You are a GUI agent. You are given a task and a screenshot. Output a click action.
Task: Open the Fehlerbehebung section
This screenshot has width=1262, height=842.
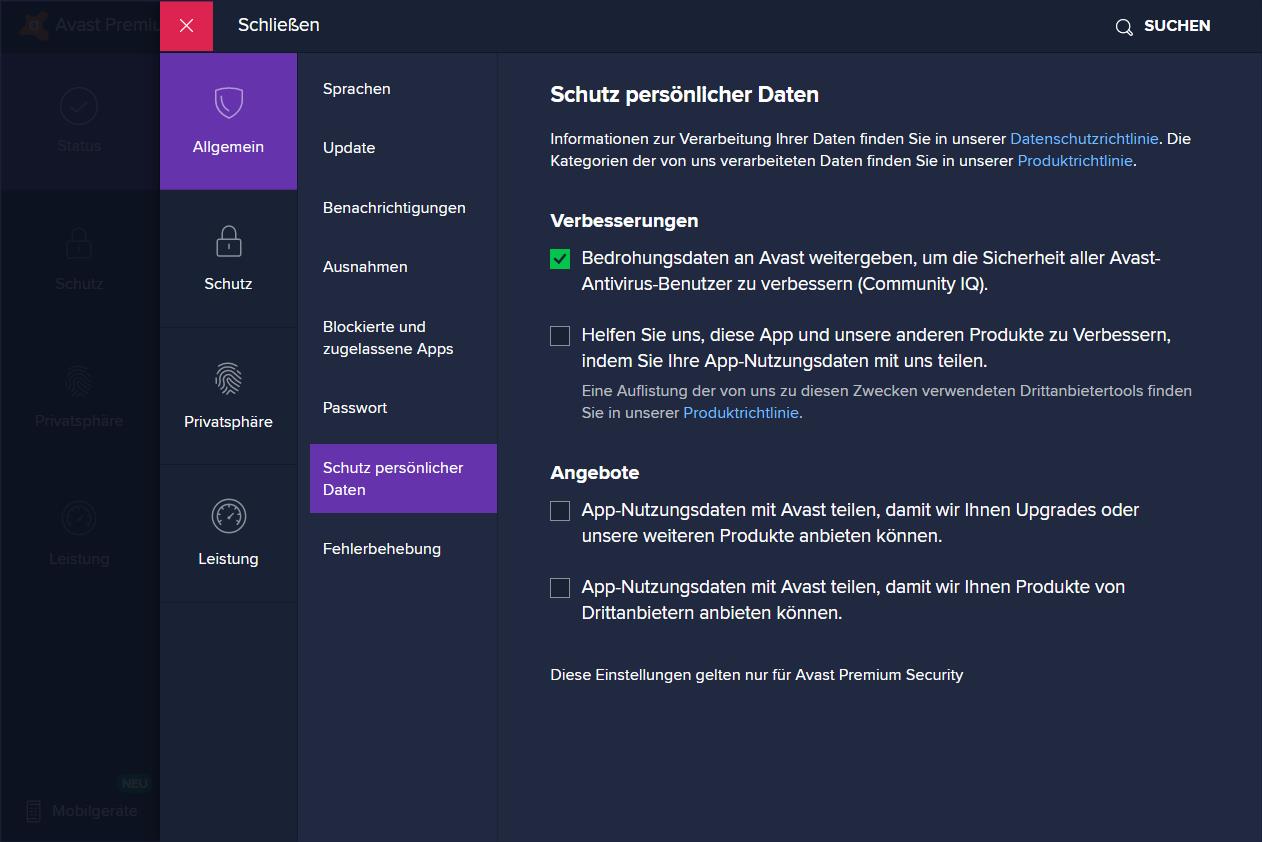[382, 549]
